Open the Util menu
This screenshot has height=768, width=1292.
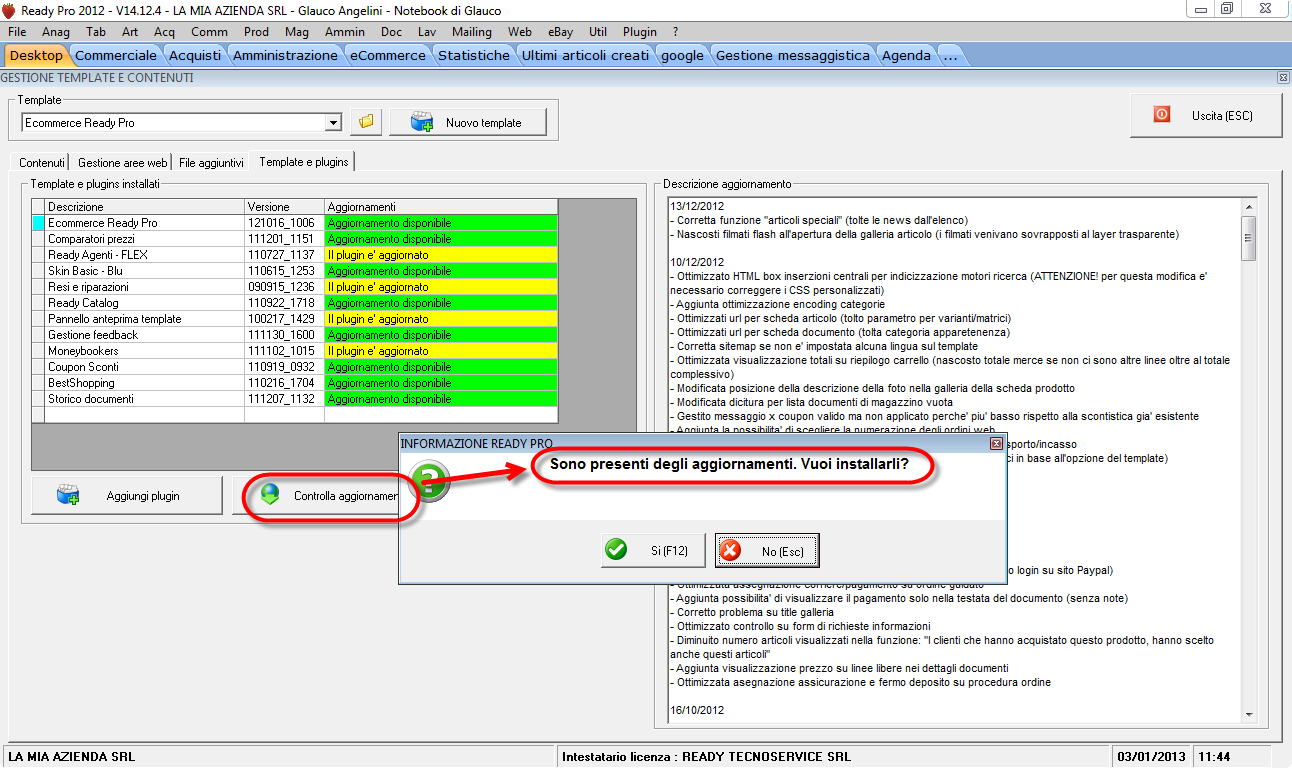(x=598, y=32)
